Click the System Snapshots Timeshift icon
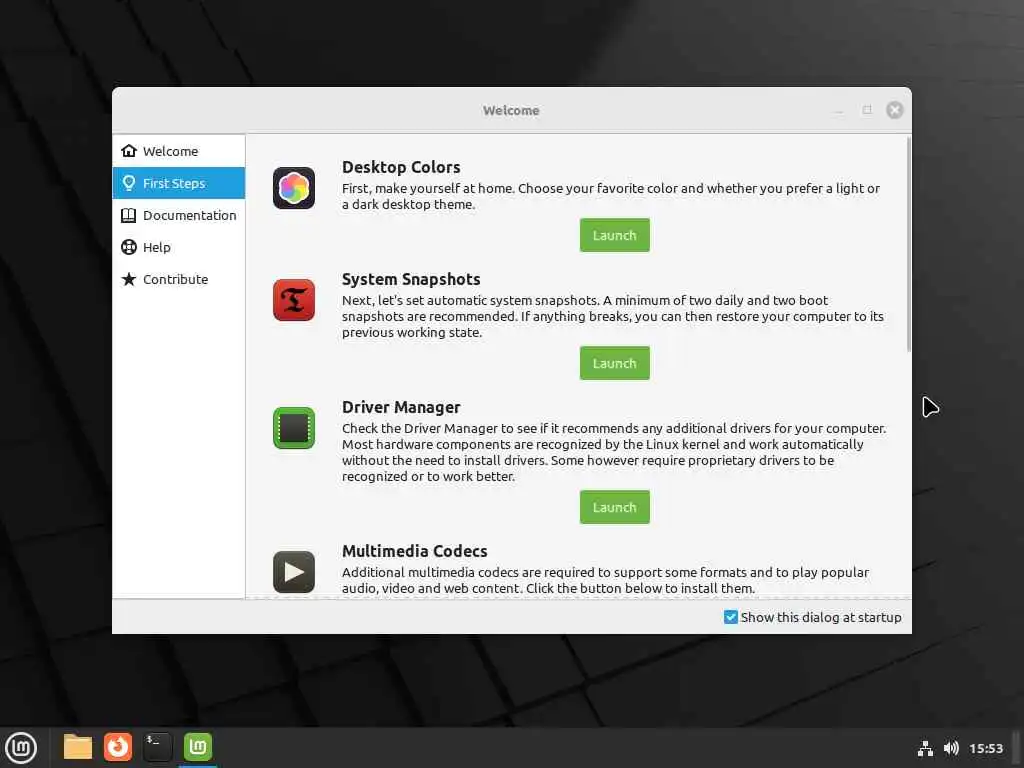 (294, 300)
